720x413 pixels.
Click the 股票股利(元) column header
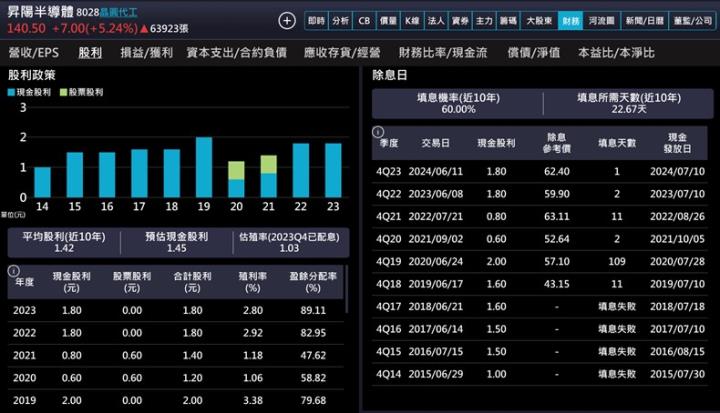tap(132, 282)
